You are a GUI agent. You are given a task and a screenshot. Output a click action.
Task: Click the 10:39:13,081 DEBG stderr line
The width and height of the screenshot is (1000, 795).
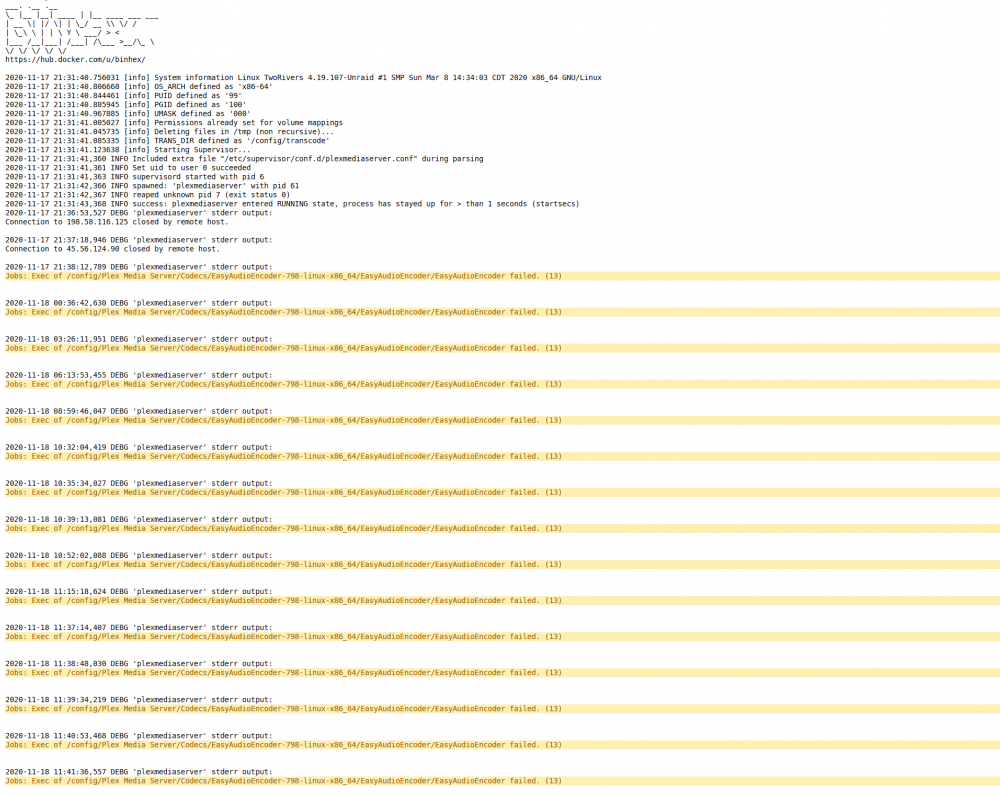pyautogui.click(x=138, y=519)
